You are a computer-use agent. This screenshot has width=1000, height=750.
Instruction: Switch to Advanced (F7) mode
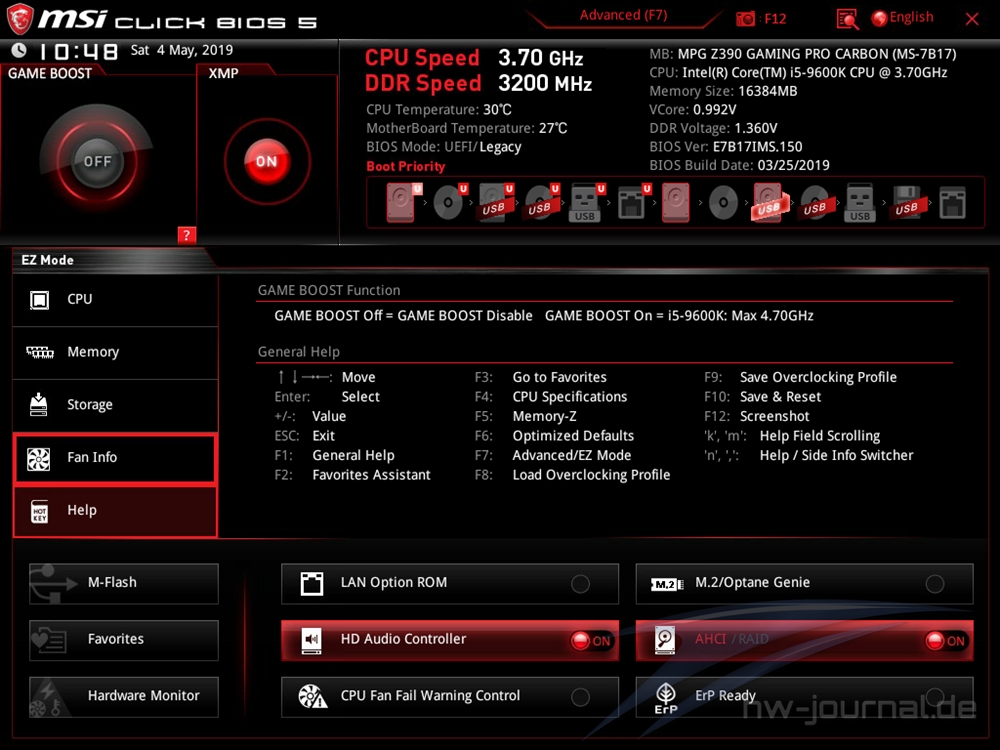623,15
